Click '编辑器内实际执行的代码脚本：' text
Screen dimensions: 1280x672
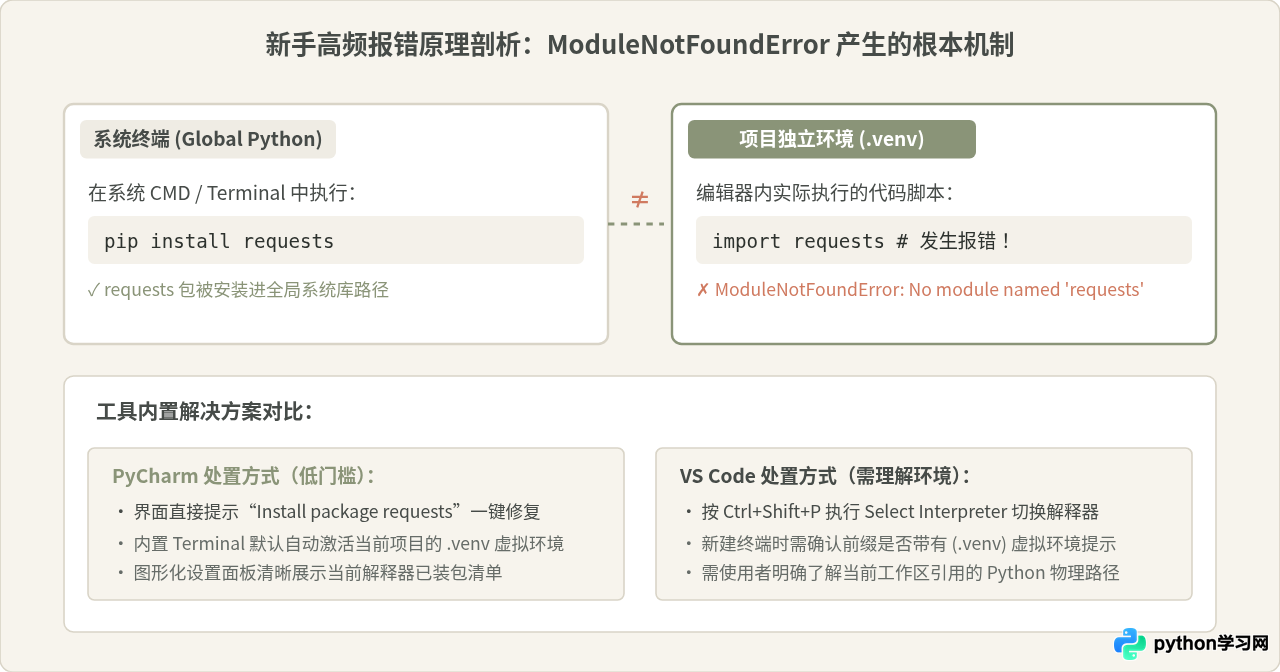(x=825, y=193)
